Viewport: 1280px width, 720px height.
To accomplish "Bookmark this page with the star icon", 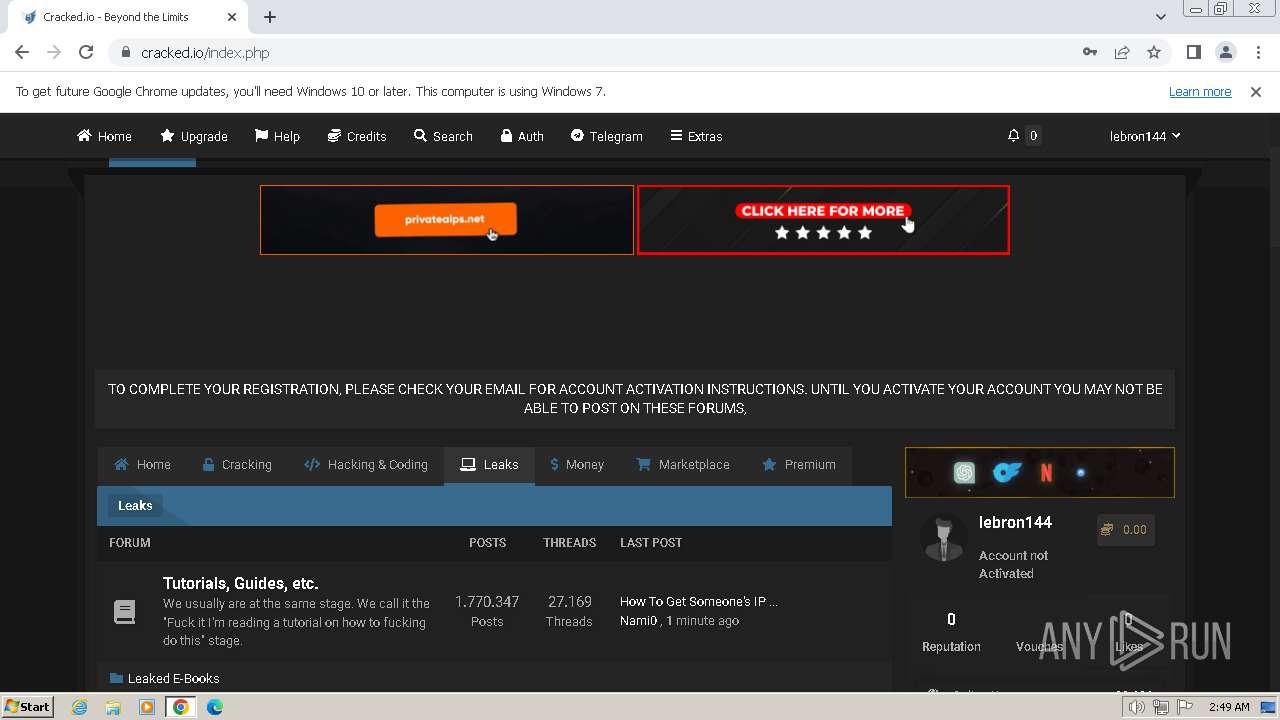I will click(x=1154, y=52).
